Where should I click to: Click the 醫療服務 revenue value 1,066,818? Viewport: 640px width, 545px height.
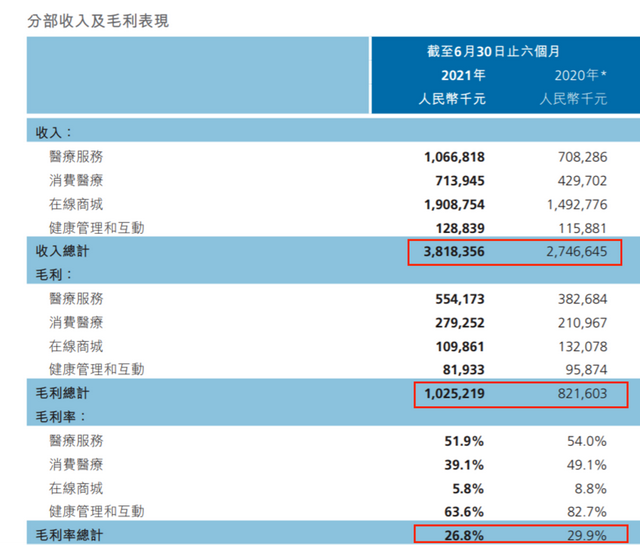tap(454, 156)
